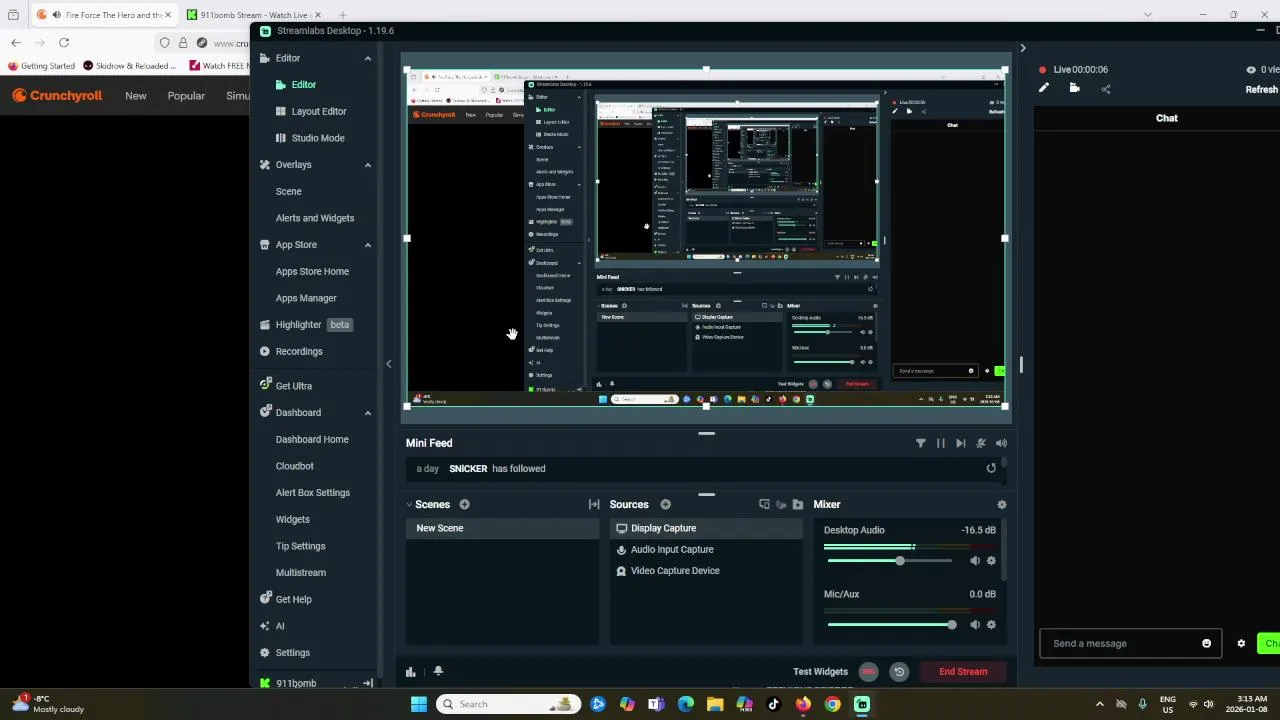Open Google Chrome from the taskbar
The image size is (1280, 720).
click(832, 704)
